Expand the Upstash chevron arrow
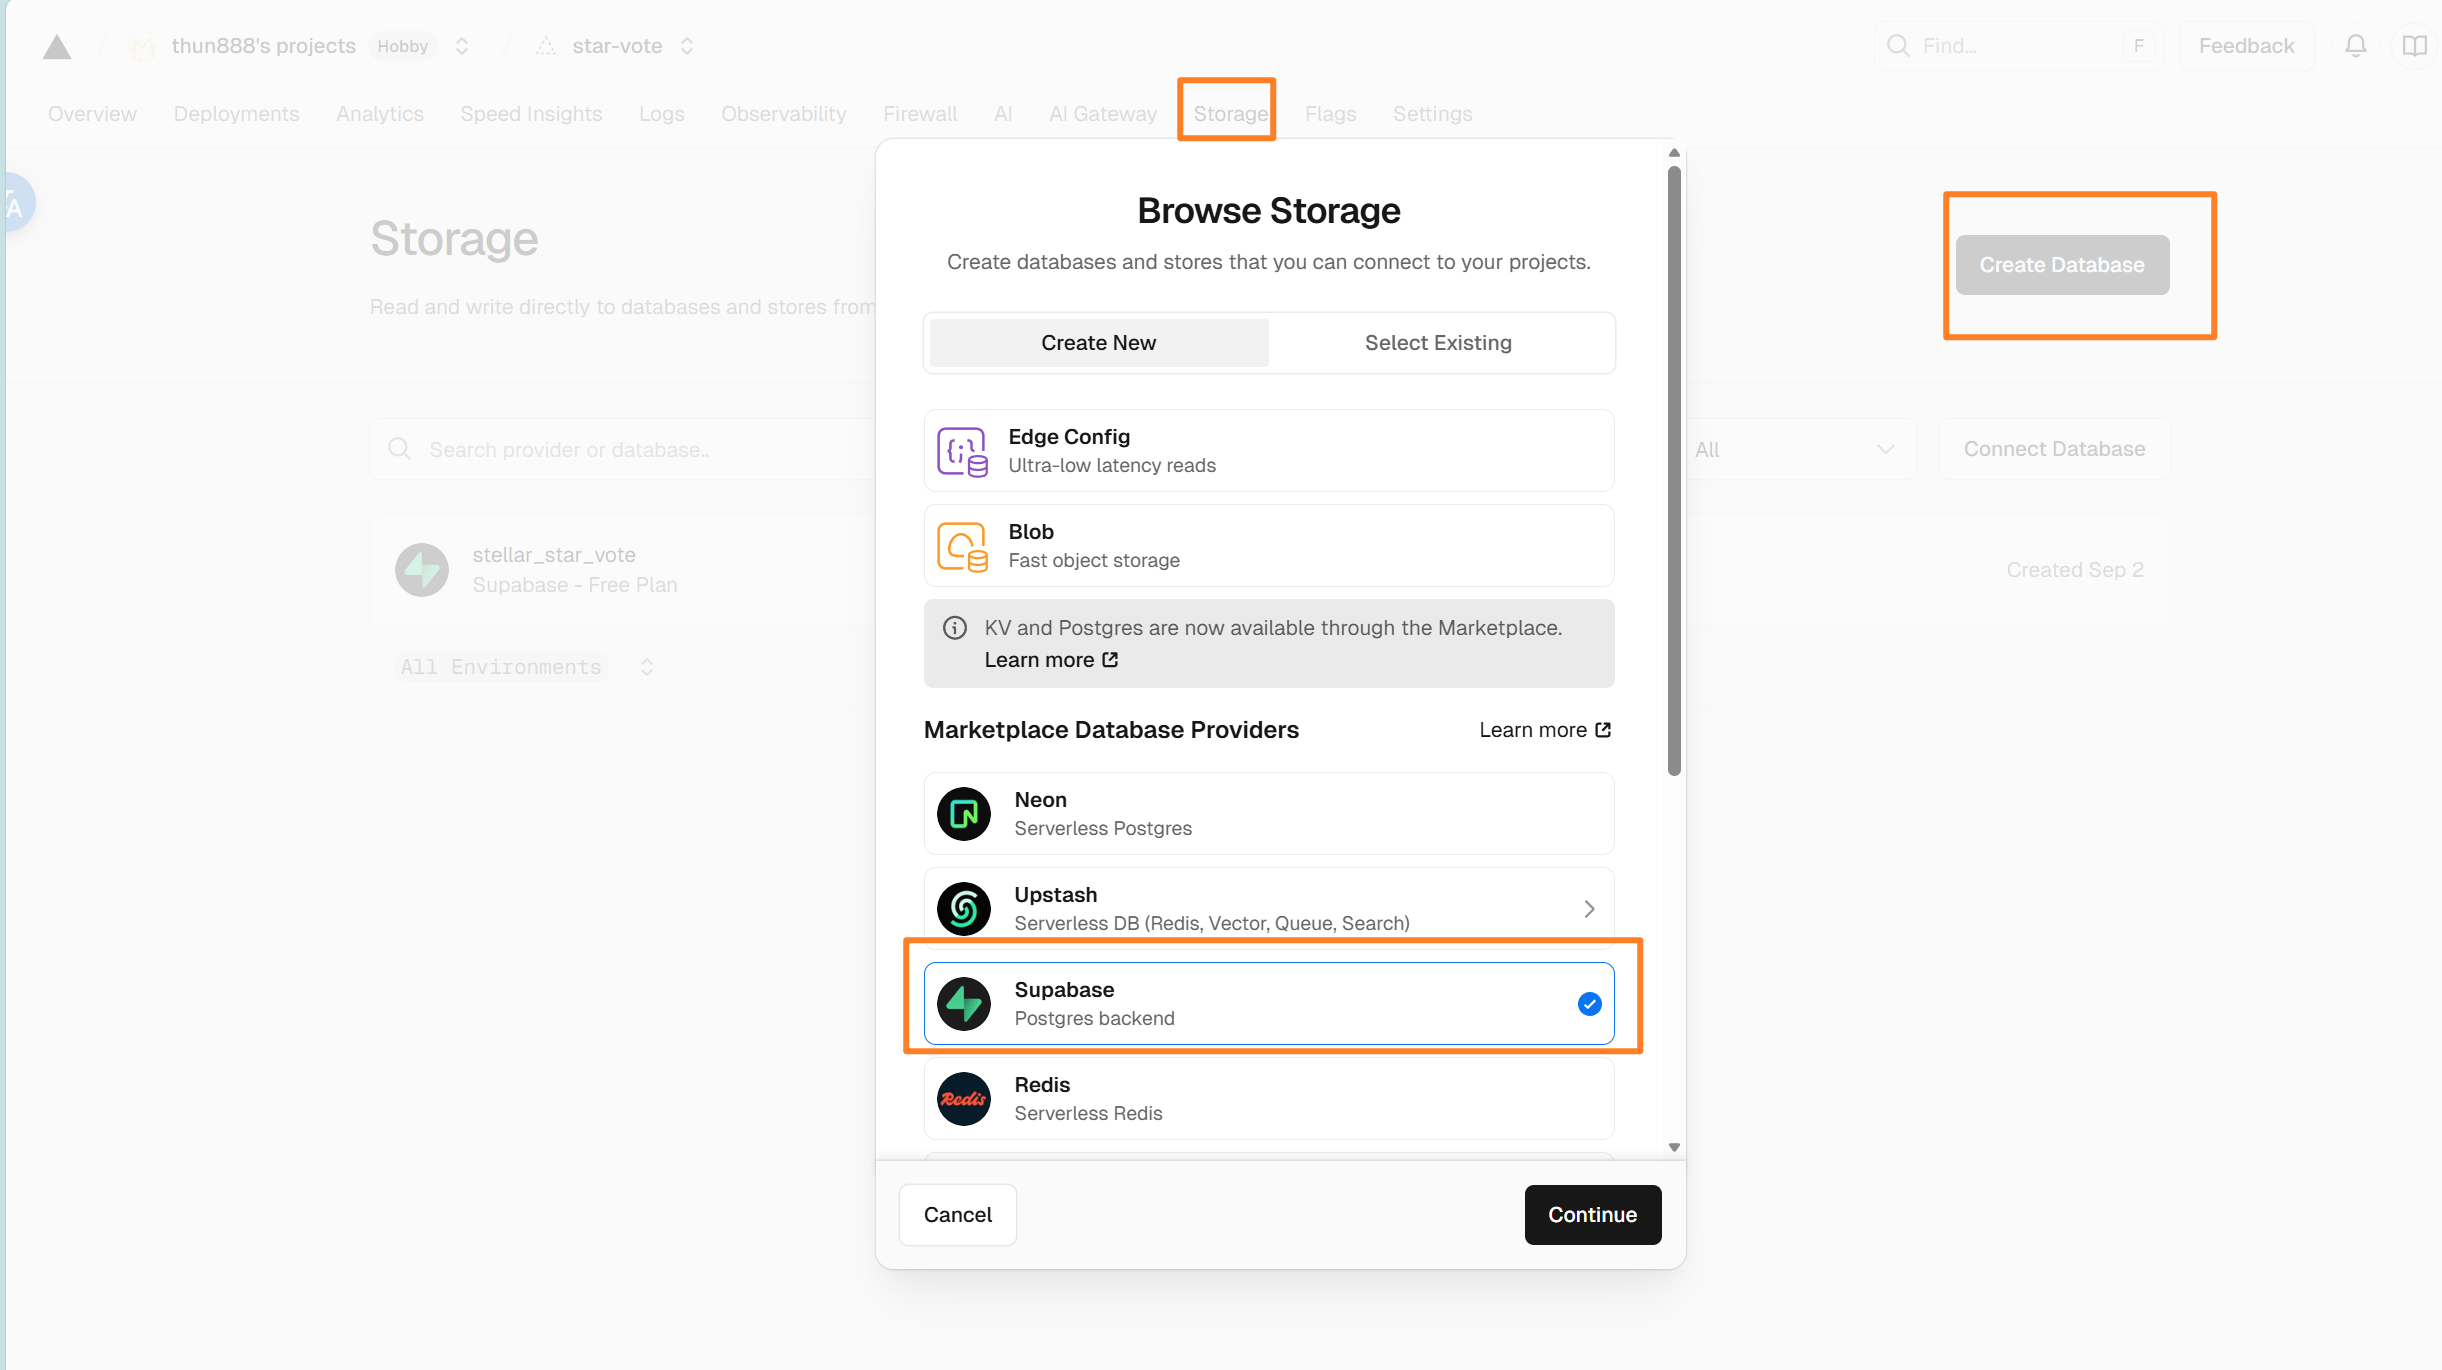 coord(1589,909)
